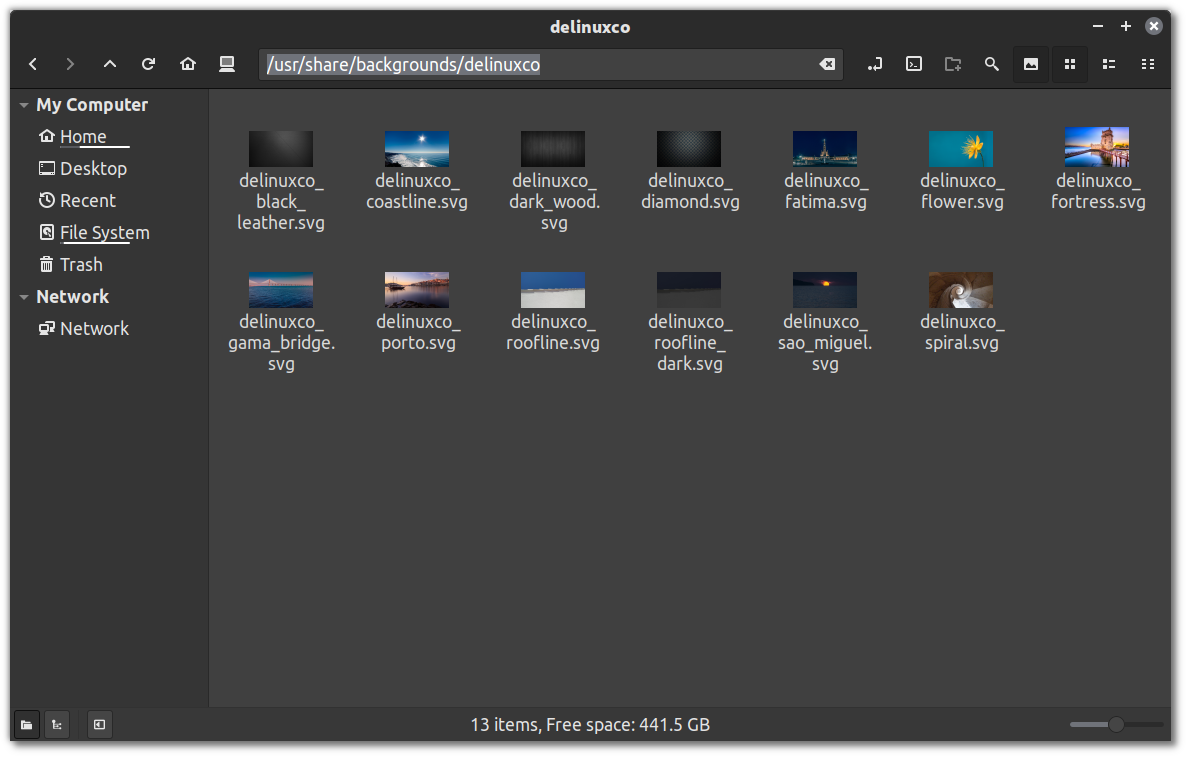Enable places mode in the side pane
The height and width of the screenshot is (757, 1187).
(26, 724)
